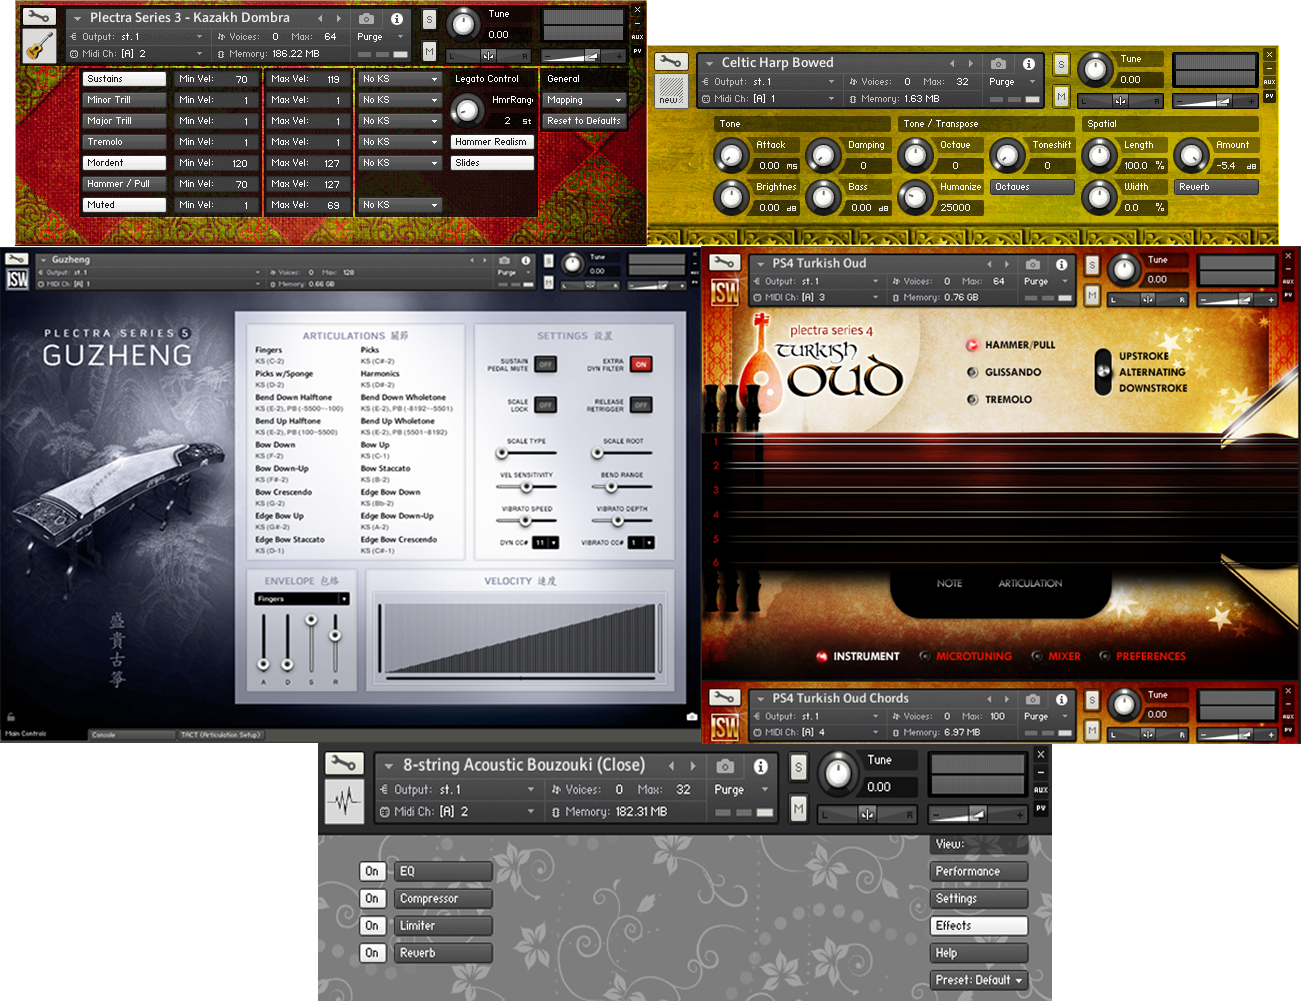Viewport: 1301px width, 1001px height.
Task: Open the Envelope articulation dropdown showing Fingers
Action: point(300,597)
